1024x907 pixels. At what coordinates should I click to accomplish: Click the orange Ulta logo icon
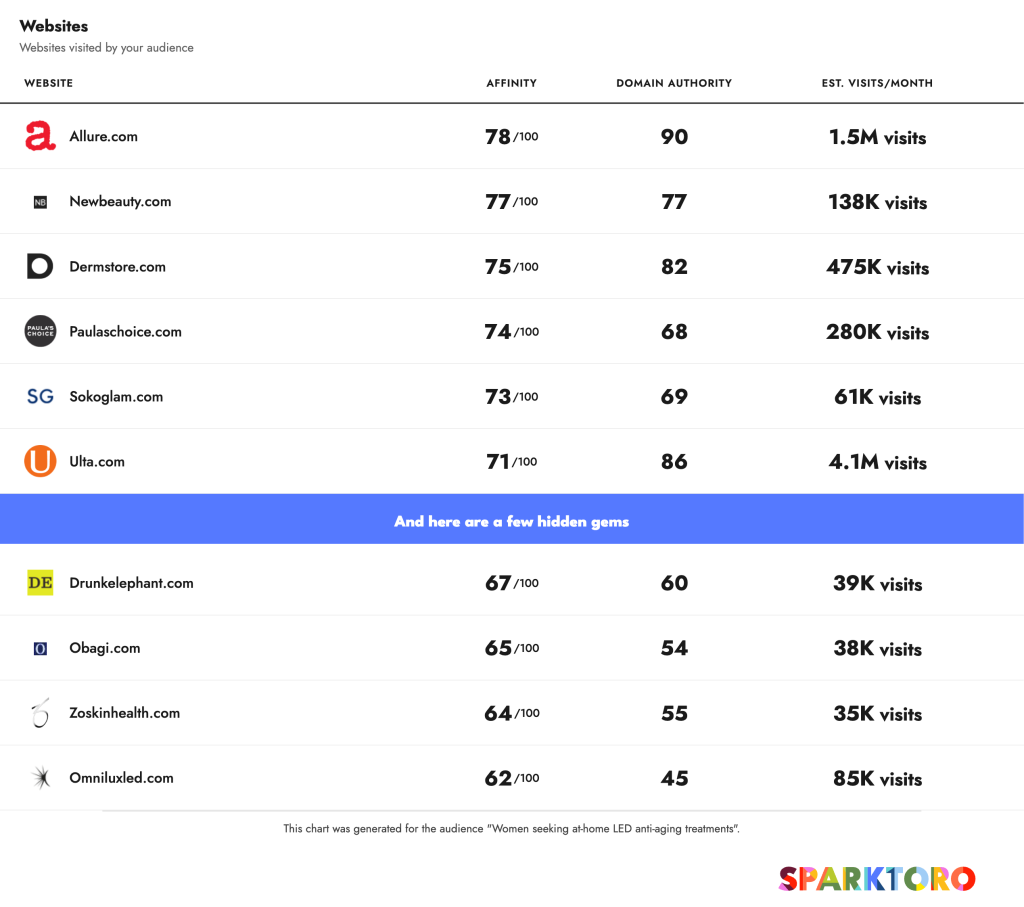40,461
